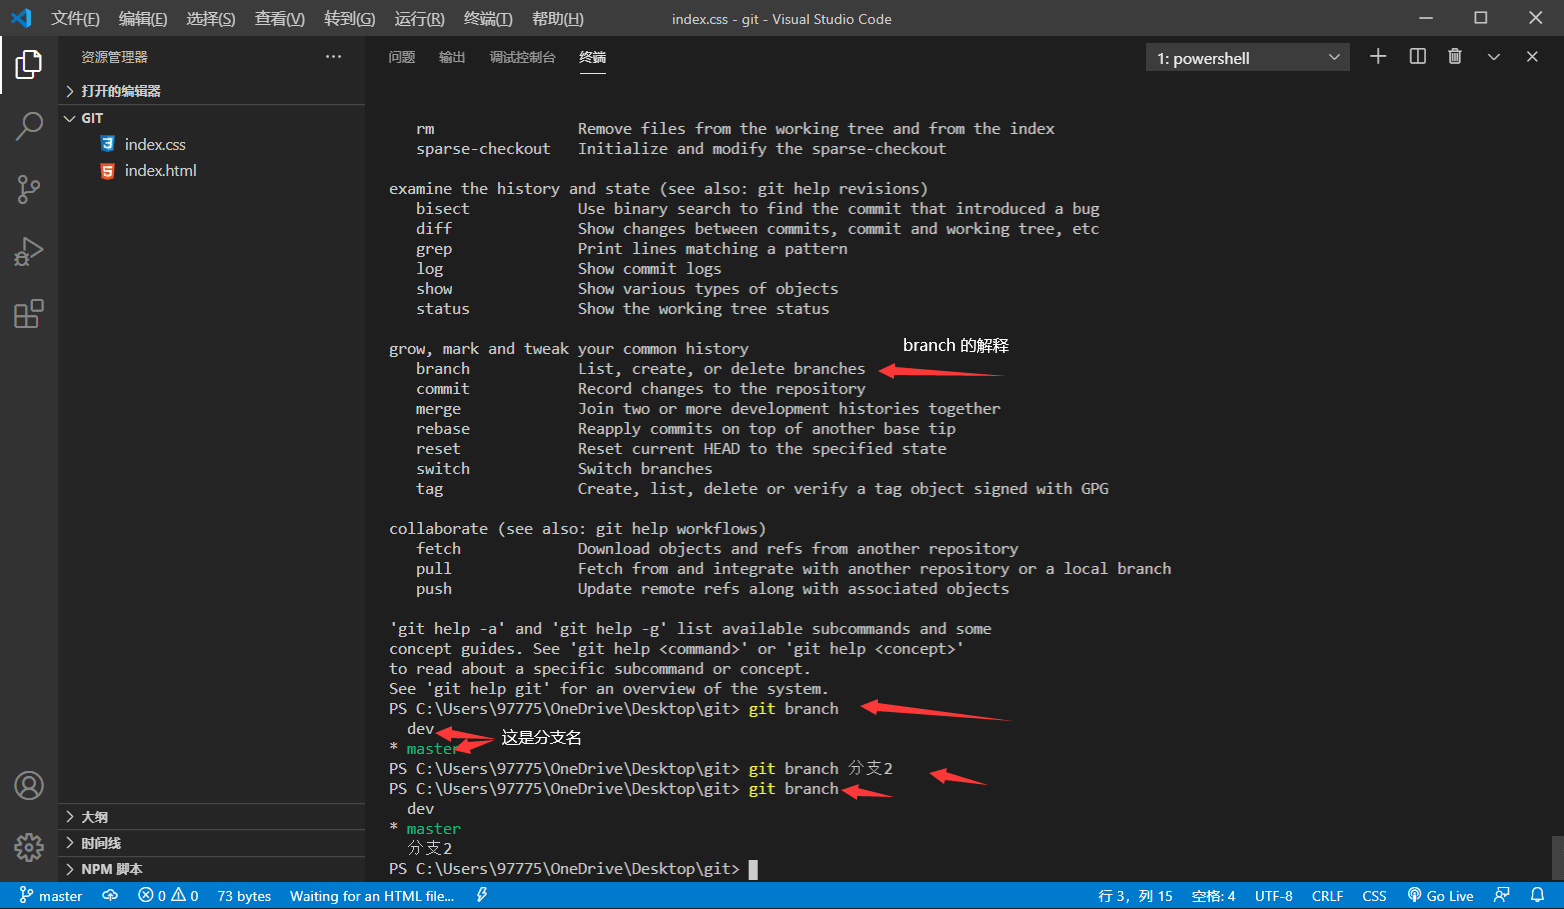Image resolution: width=1564 pixels, height=909 pixels.
Task: Open notifications bell icon
Action: [x=1538, y=896]
